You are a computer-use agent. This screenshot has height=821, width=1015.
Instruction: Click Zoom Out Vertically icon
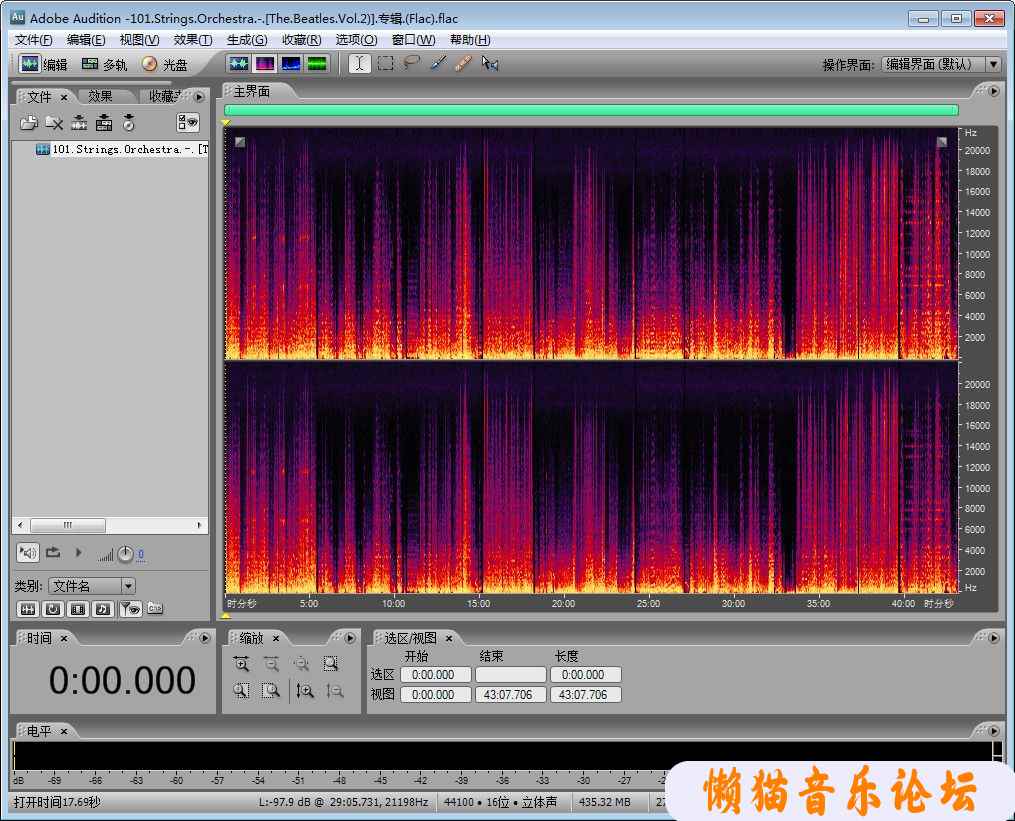point(335,691)
